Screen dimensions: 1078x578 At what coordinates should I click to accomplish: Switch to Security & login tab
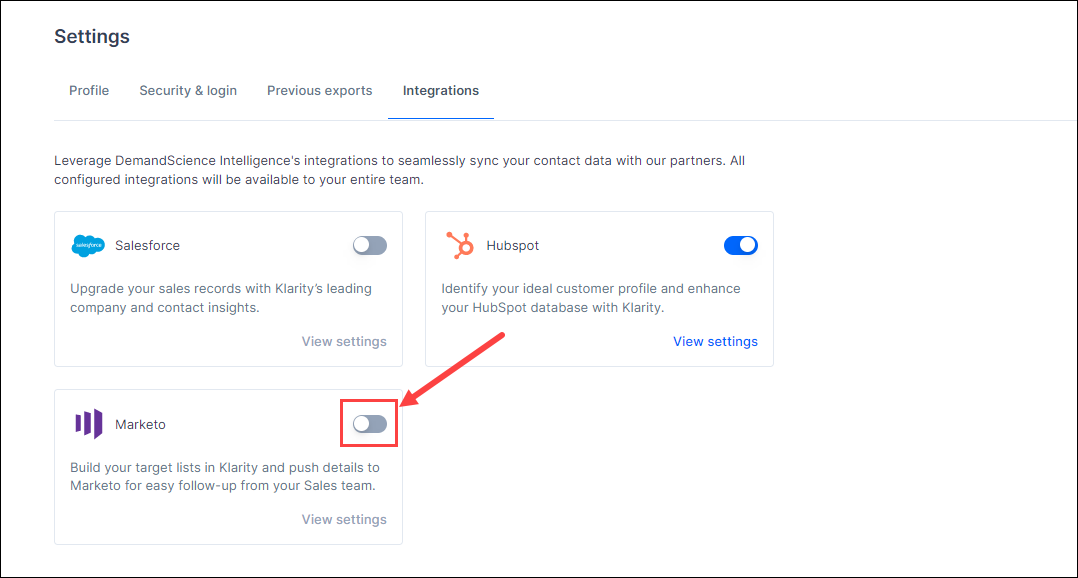(188, 91)
